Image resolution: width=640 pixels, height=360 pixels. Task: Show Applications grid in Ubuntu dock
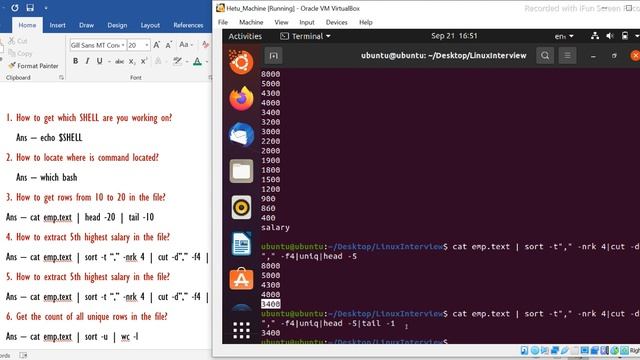click(241, 330)
